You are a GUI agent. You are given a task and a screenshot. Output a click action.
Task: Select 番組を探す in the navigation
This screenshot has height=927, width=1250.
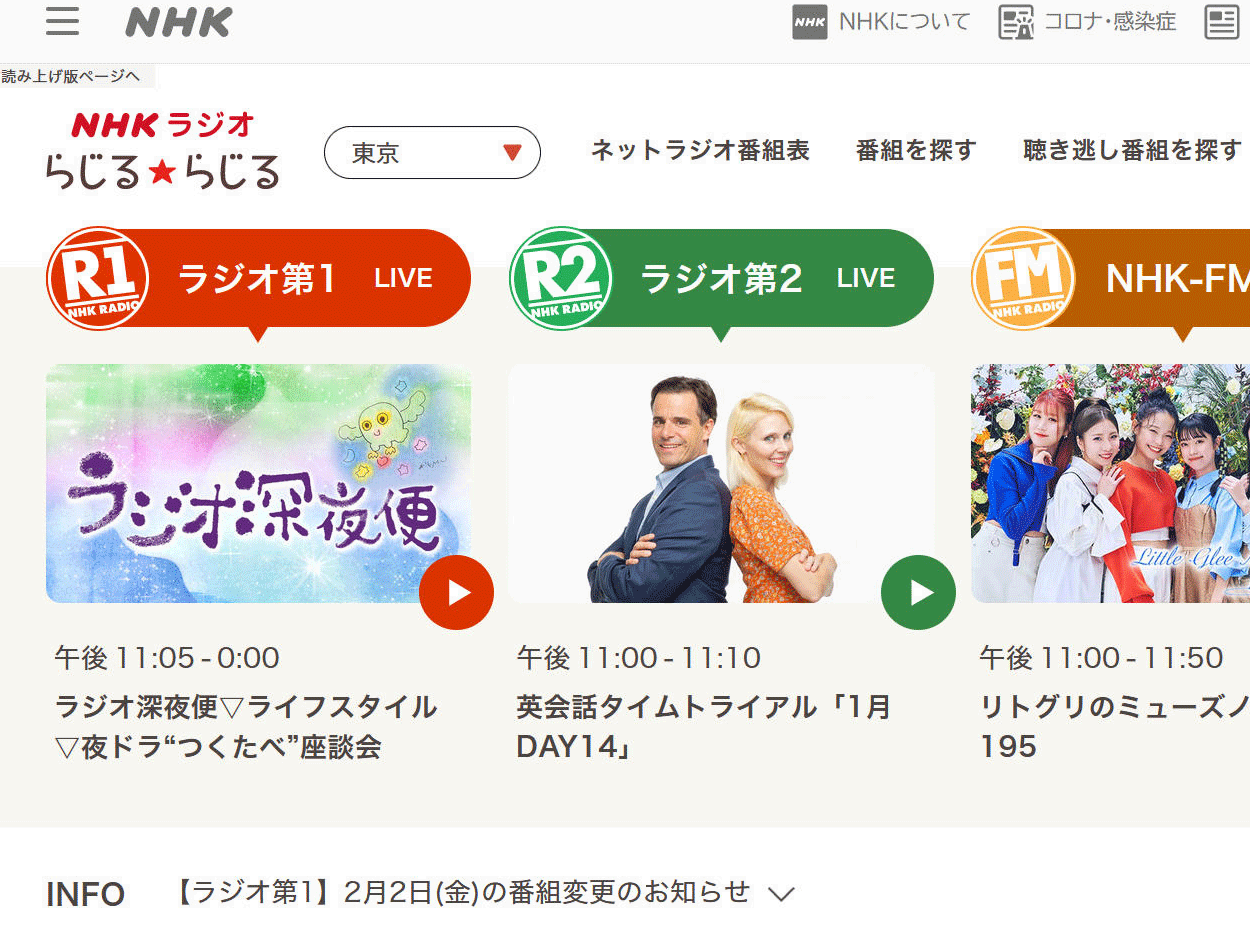click(916, 151)
